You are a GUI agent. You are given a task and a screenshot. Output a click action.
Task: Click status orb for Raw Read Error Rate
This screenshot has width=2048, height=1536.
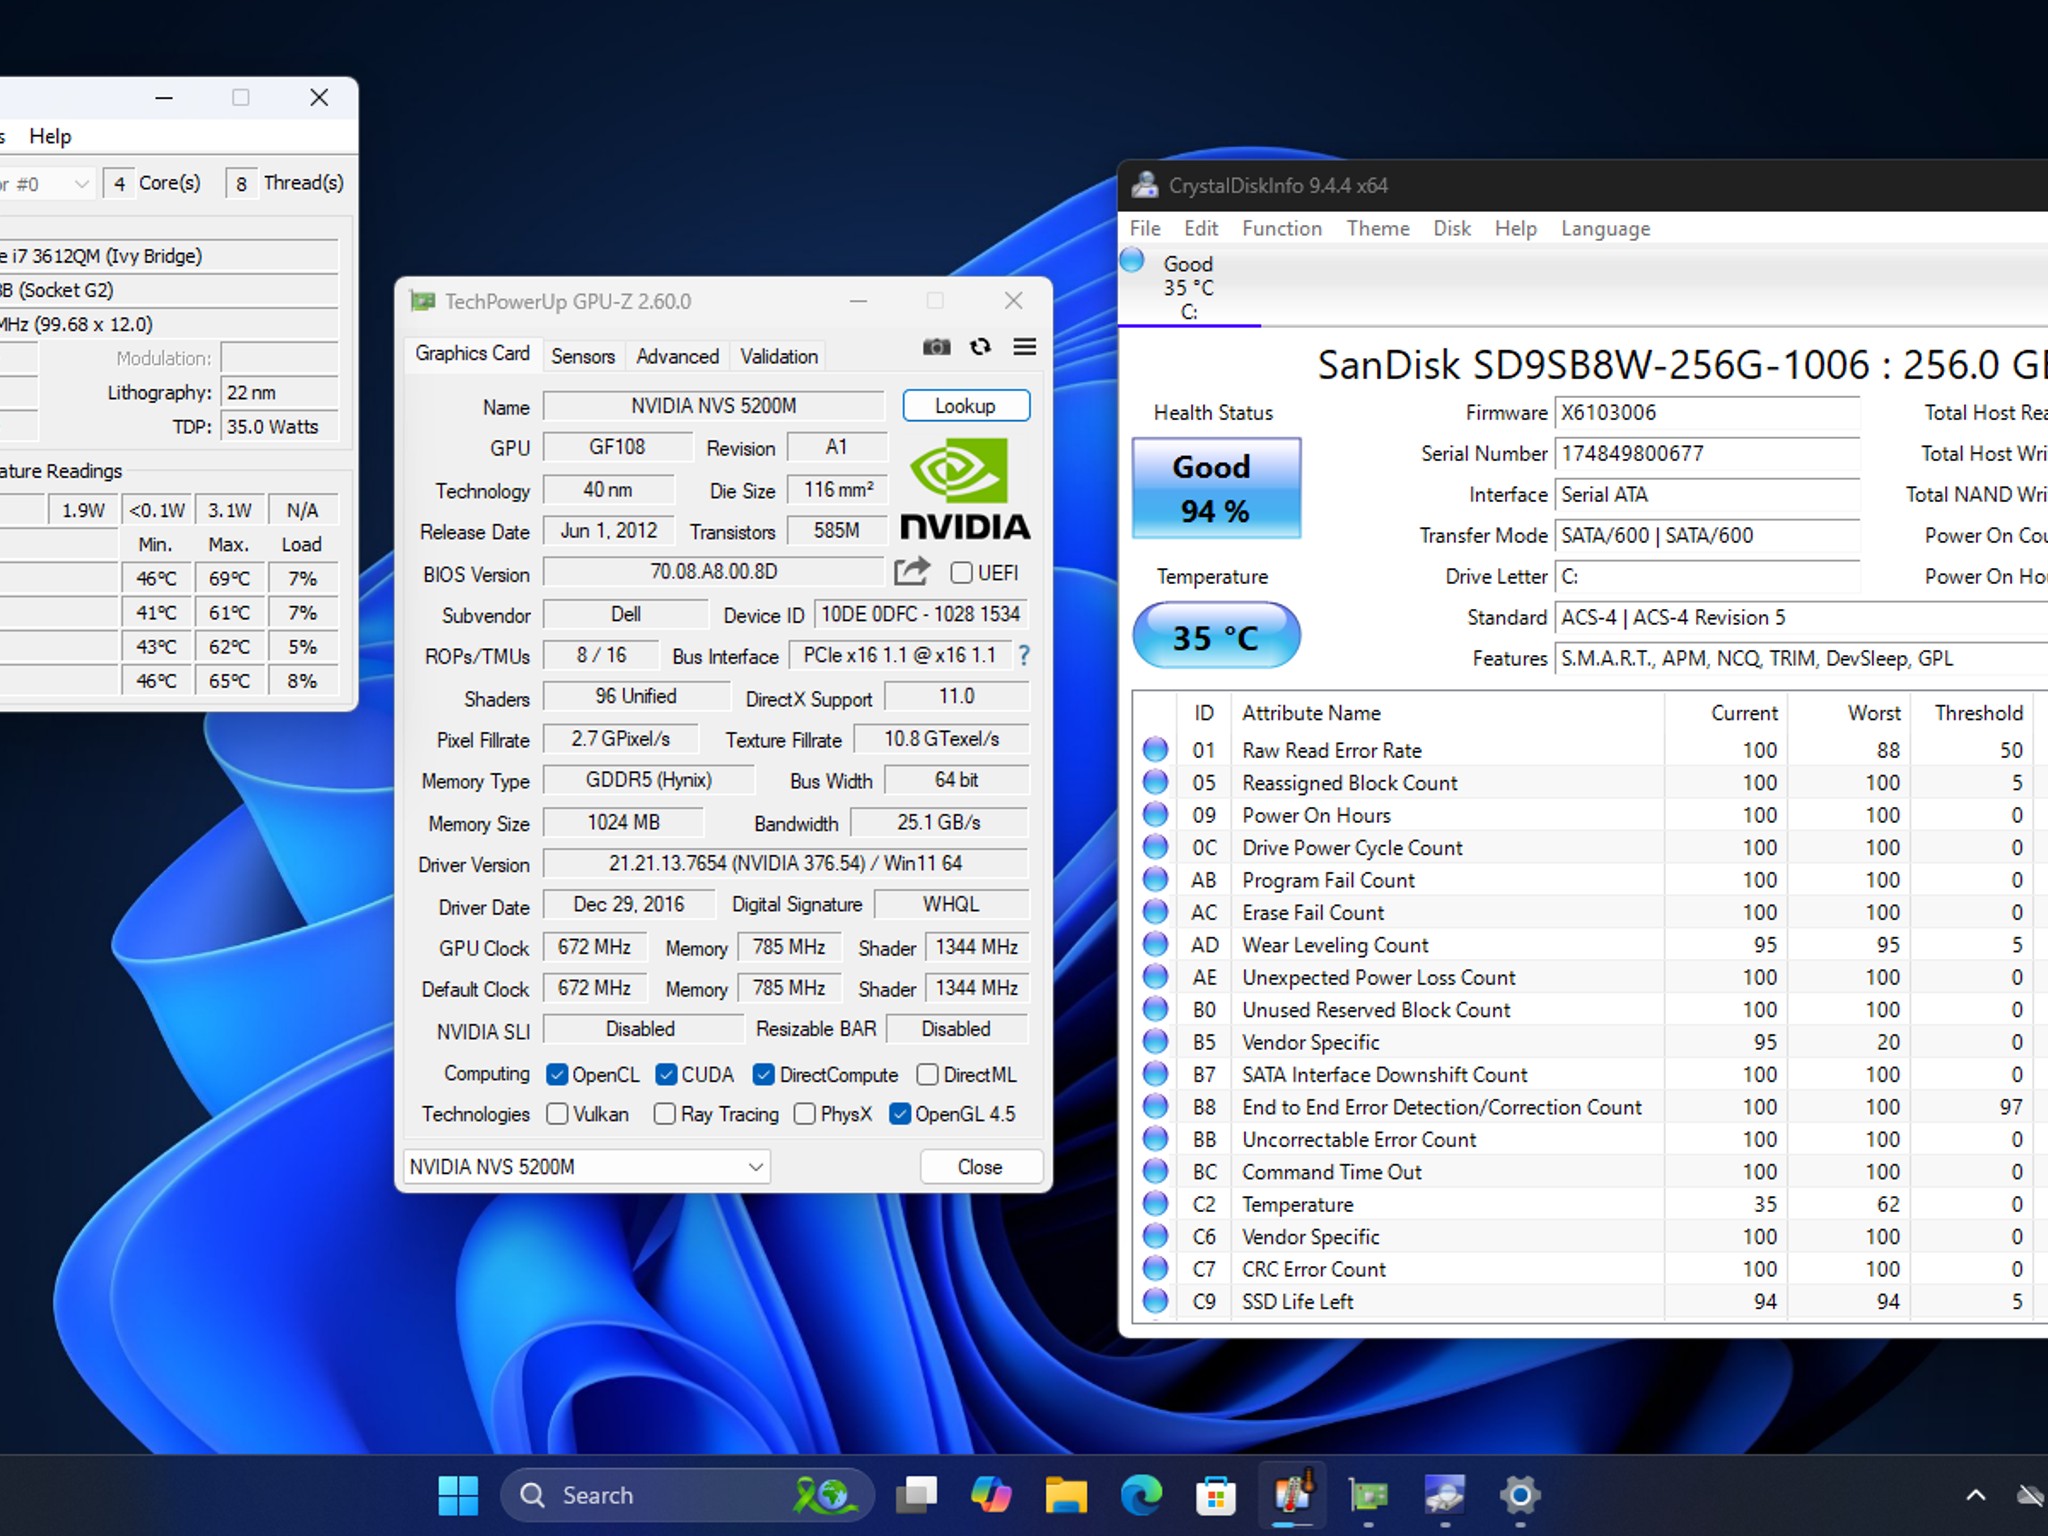pyautogui.click(x=1155, y=749)
